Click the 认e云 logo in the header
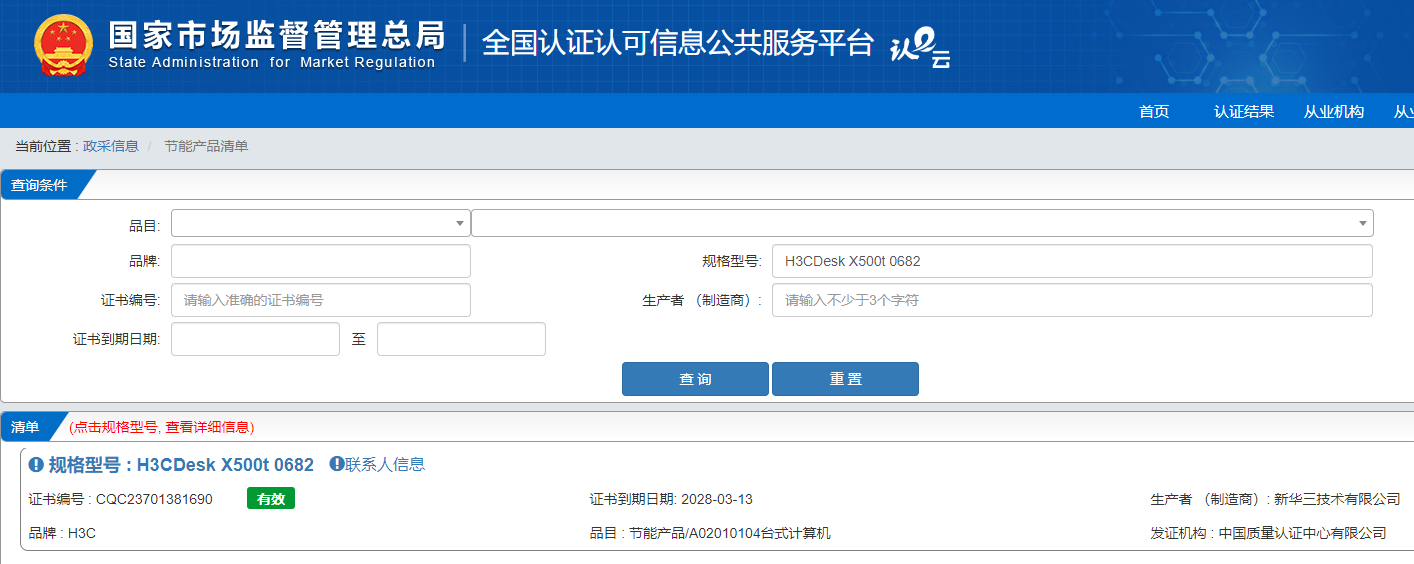Image resolution: width=1414 pixels, height=564 pixels. pyautogui.click(x=920, y=46)
